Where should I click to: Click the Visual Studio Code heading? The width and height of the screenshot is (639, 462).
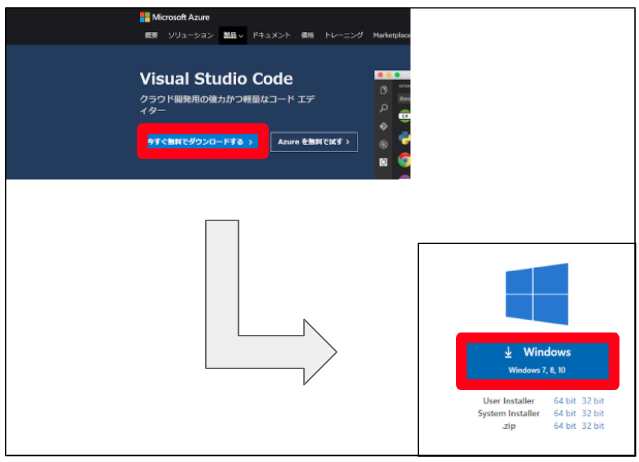pos(216,79)
